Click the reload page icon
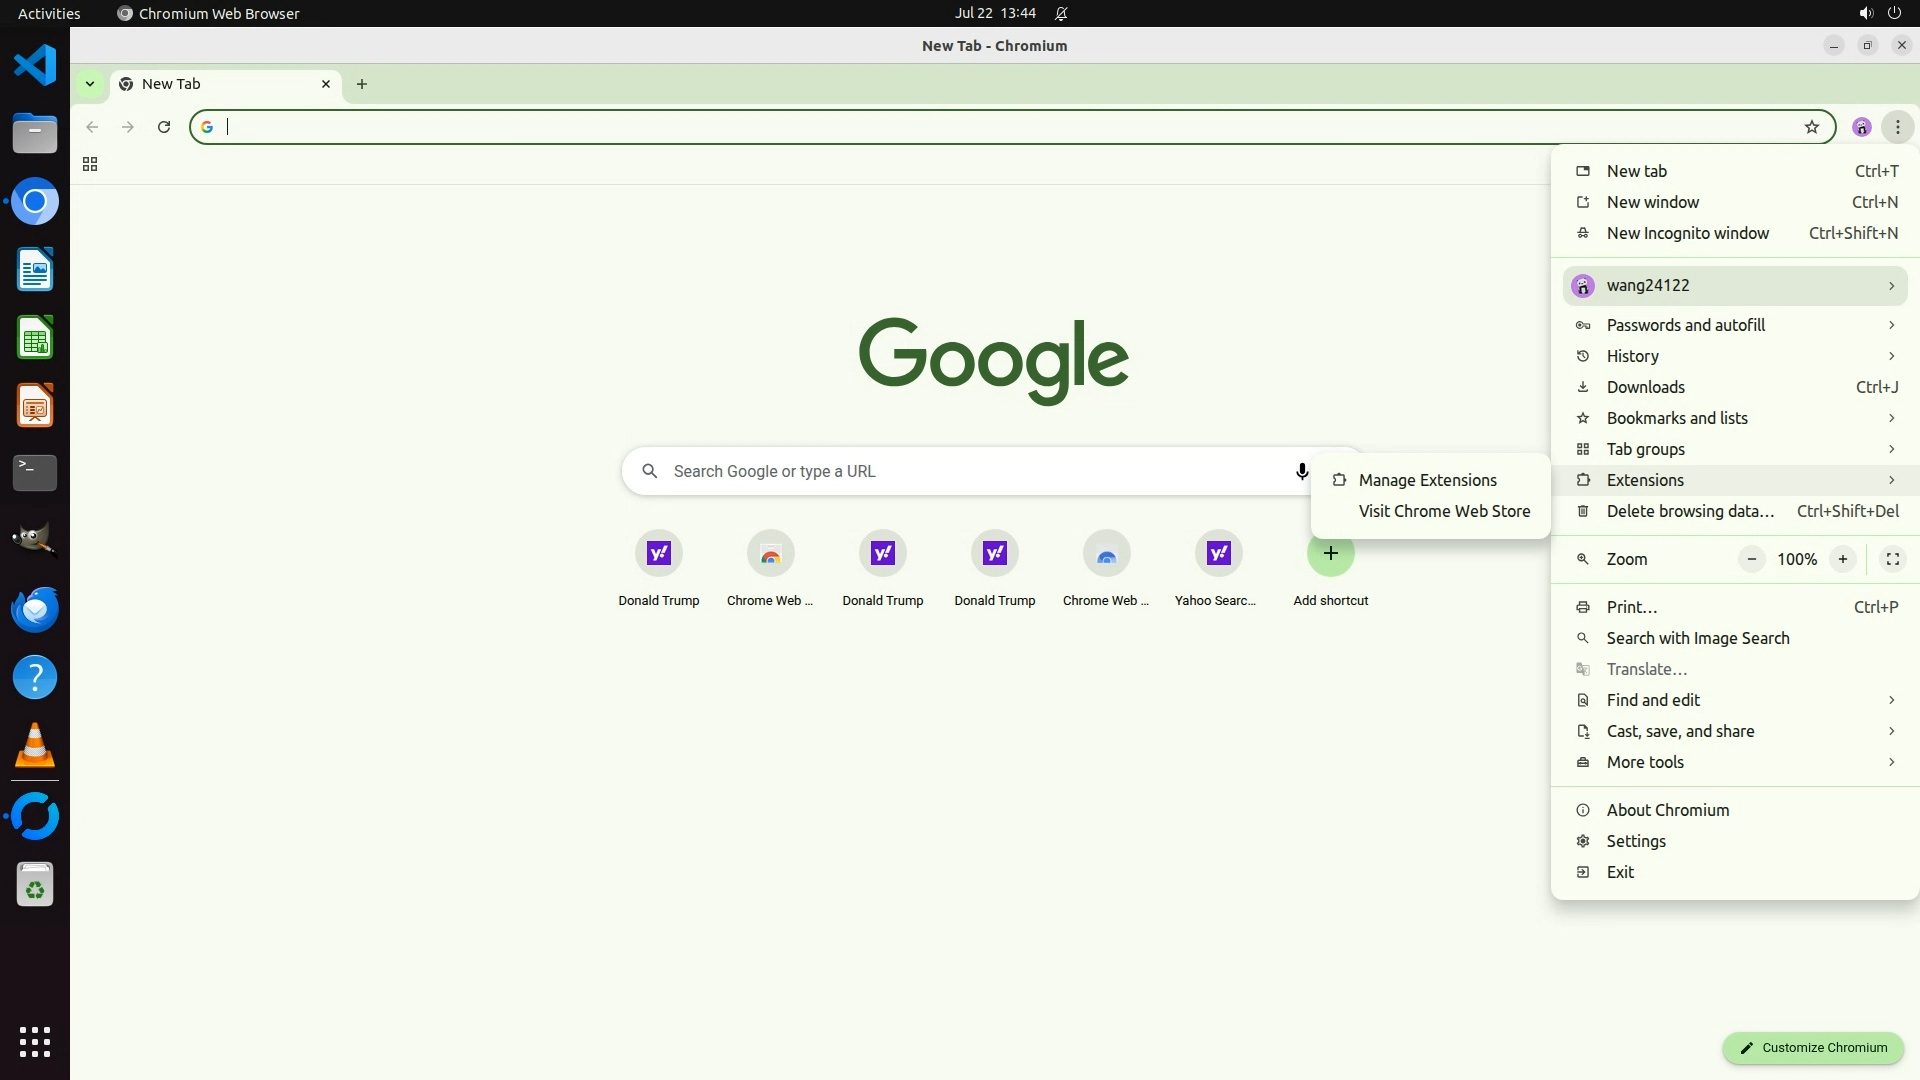The image size is (1920, 1080). [x=164, y=127]
